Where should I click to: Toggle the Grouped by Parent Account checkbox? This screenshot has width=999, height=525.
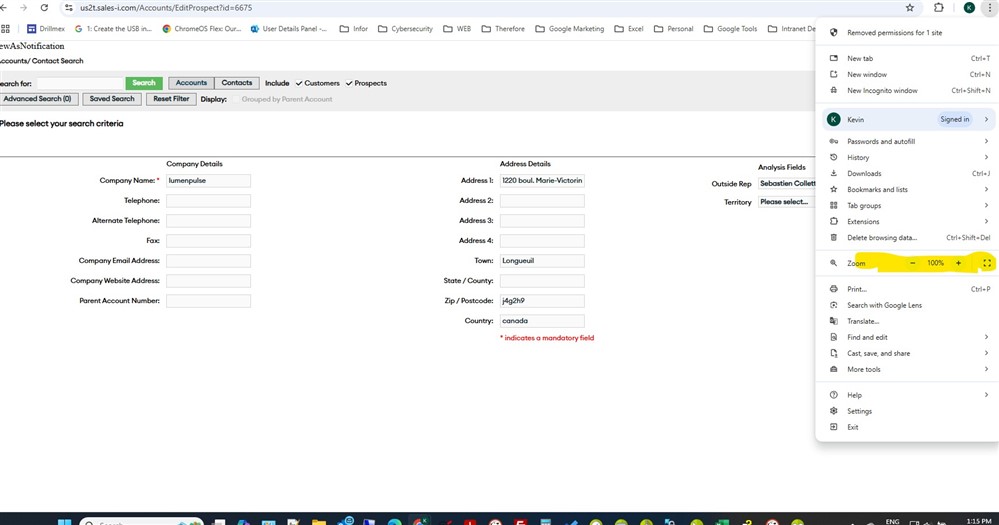coord(235,99)
